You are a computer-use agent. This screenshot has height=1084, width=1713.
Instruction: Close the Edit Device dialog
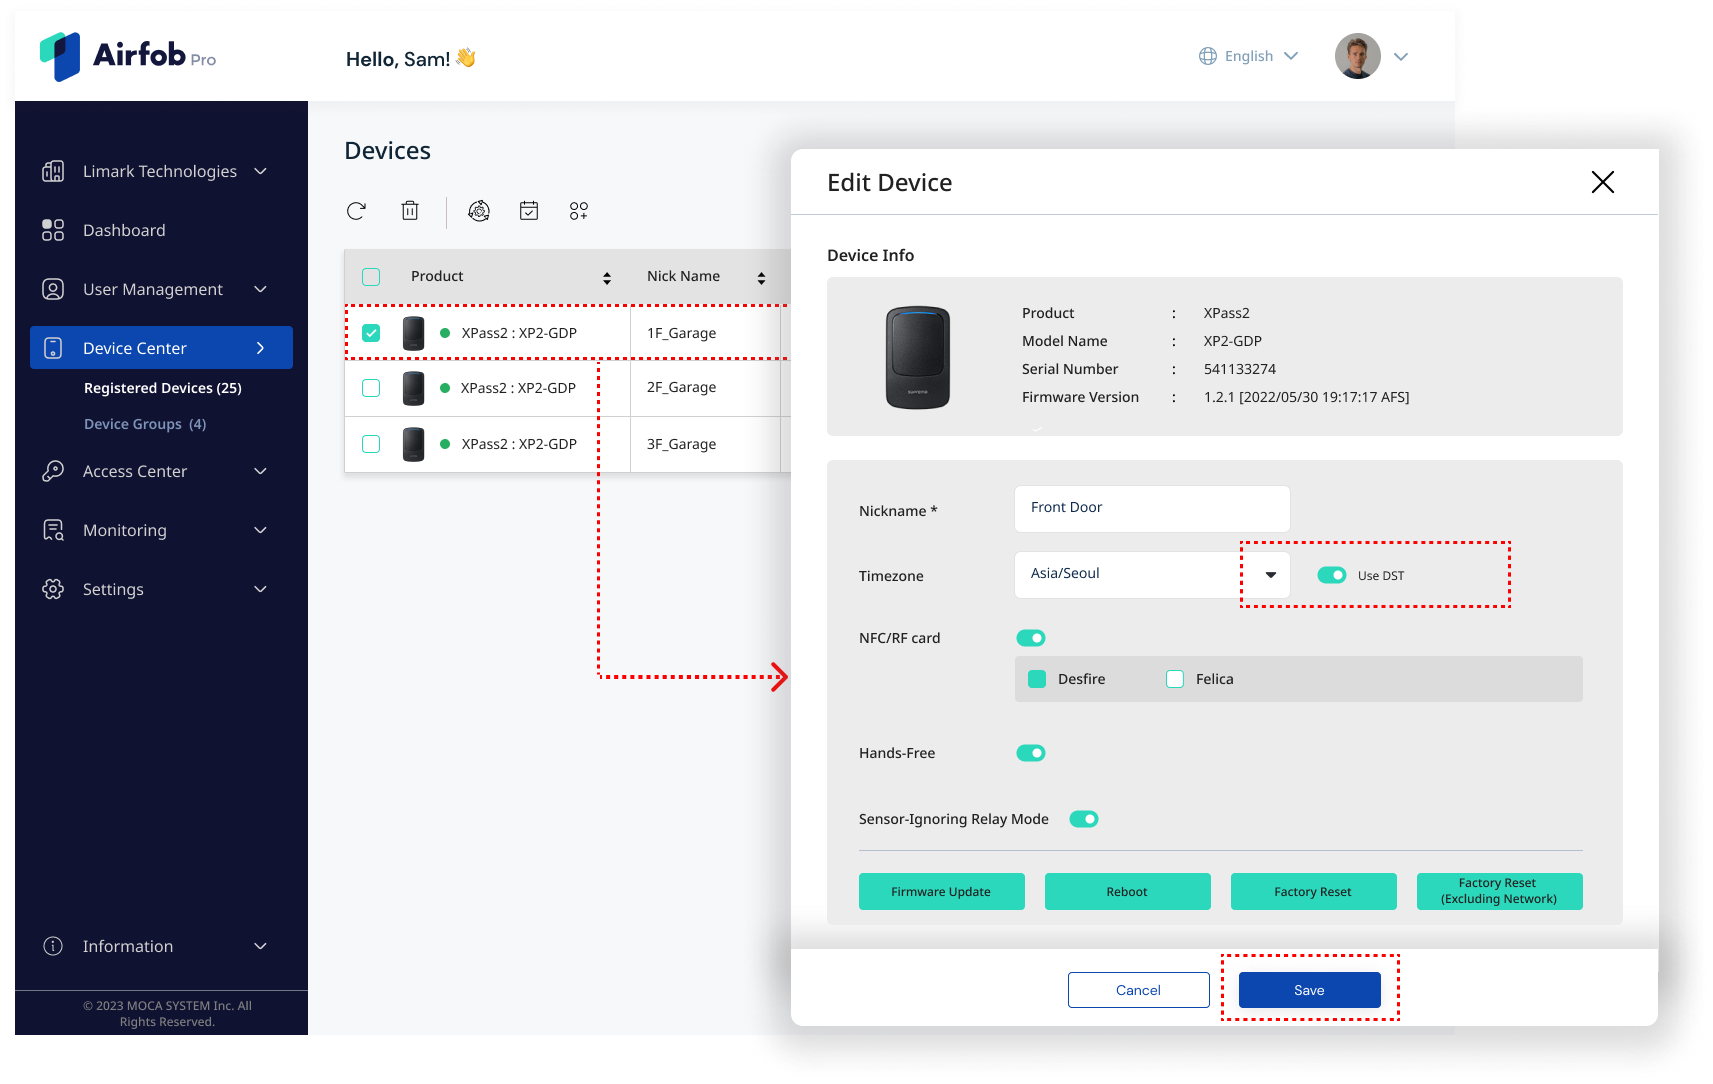pos(1603,182)
